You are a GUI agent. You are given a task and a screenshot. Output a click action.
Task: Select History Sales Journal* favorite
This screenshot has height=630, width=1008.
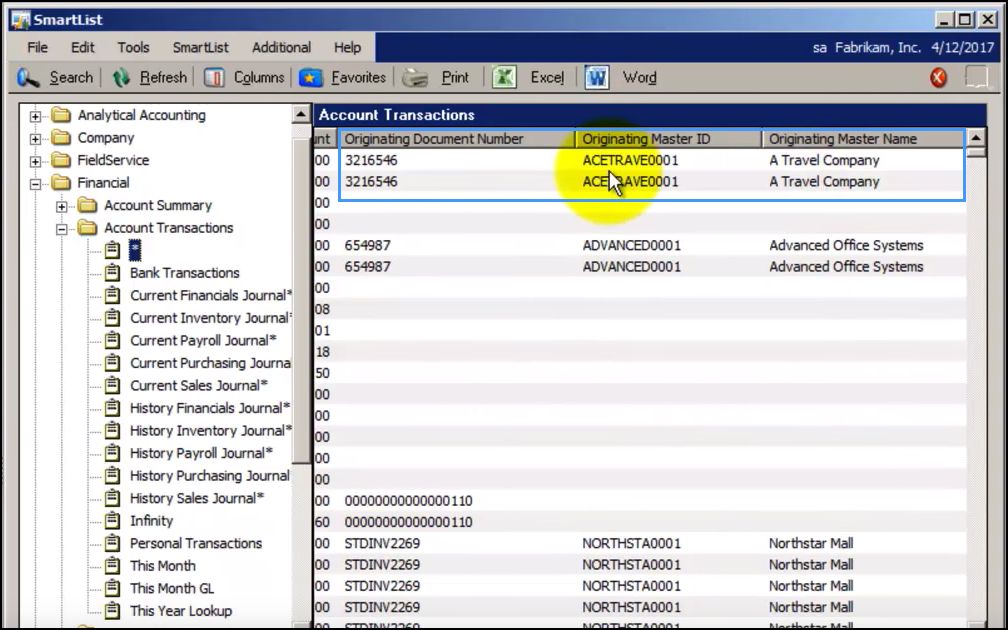pos(197,498)
